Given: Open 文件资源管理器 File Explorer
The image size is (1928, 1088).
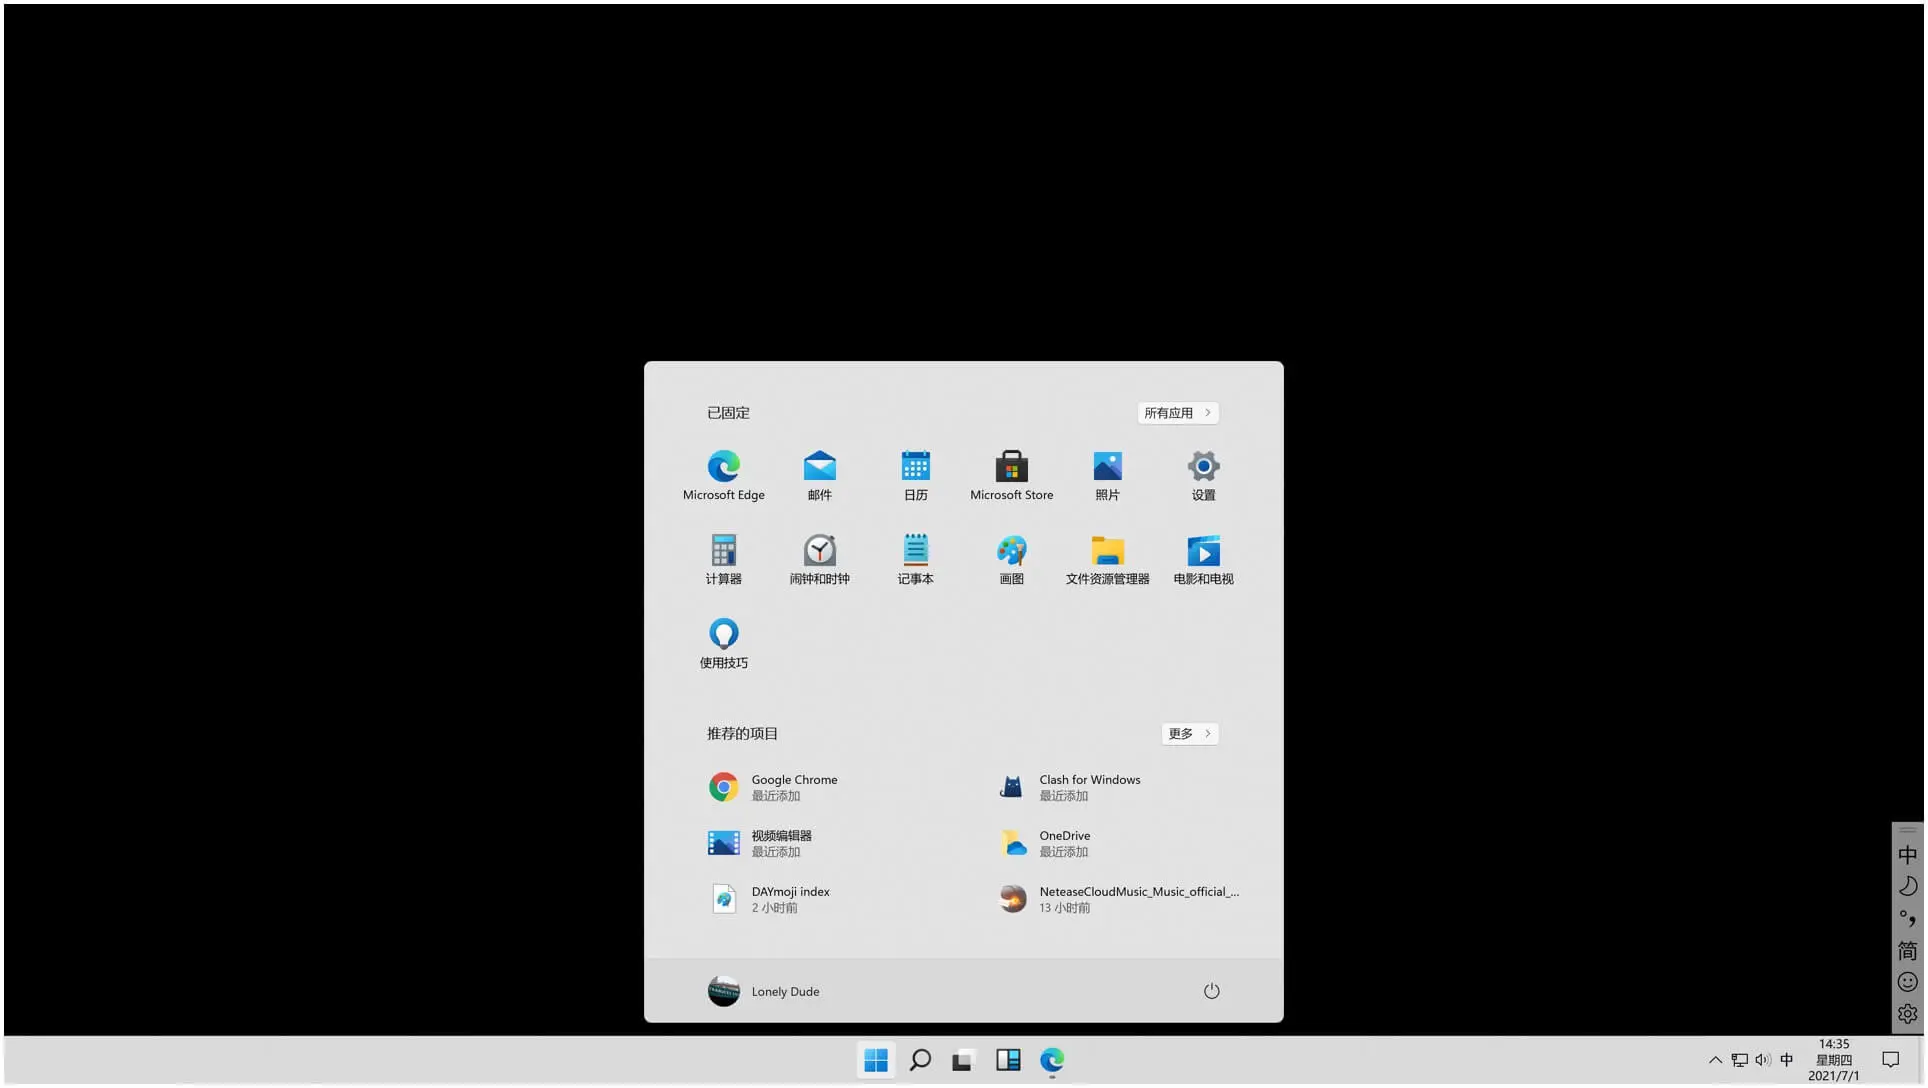Looking at the screenshot, I should [x=1107, y=551].
